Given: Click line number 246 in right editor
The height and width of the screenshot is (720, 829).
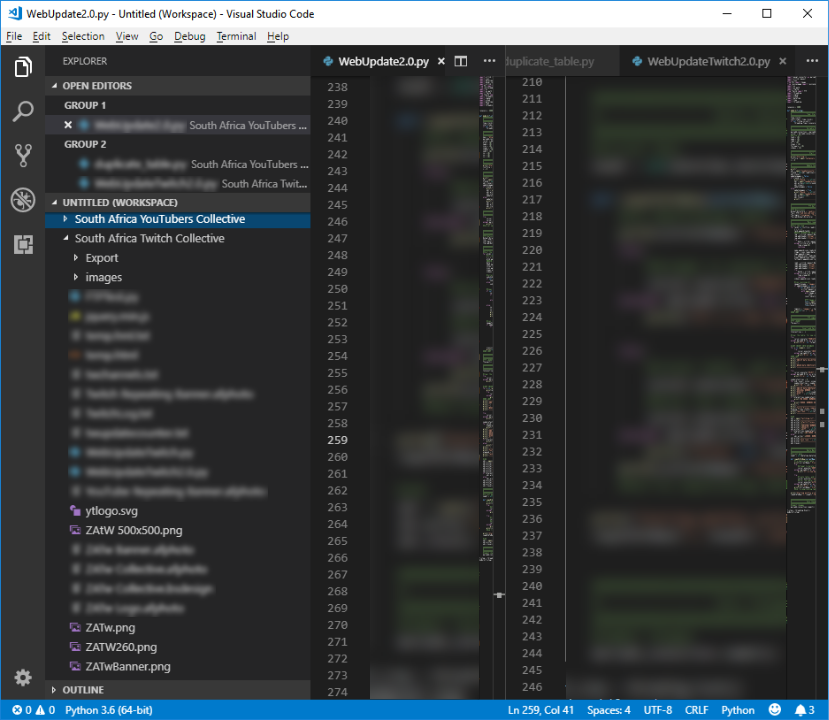Looking at the screenshot, I should pyautogui.click(x=532, y=687).
